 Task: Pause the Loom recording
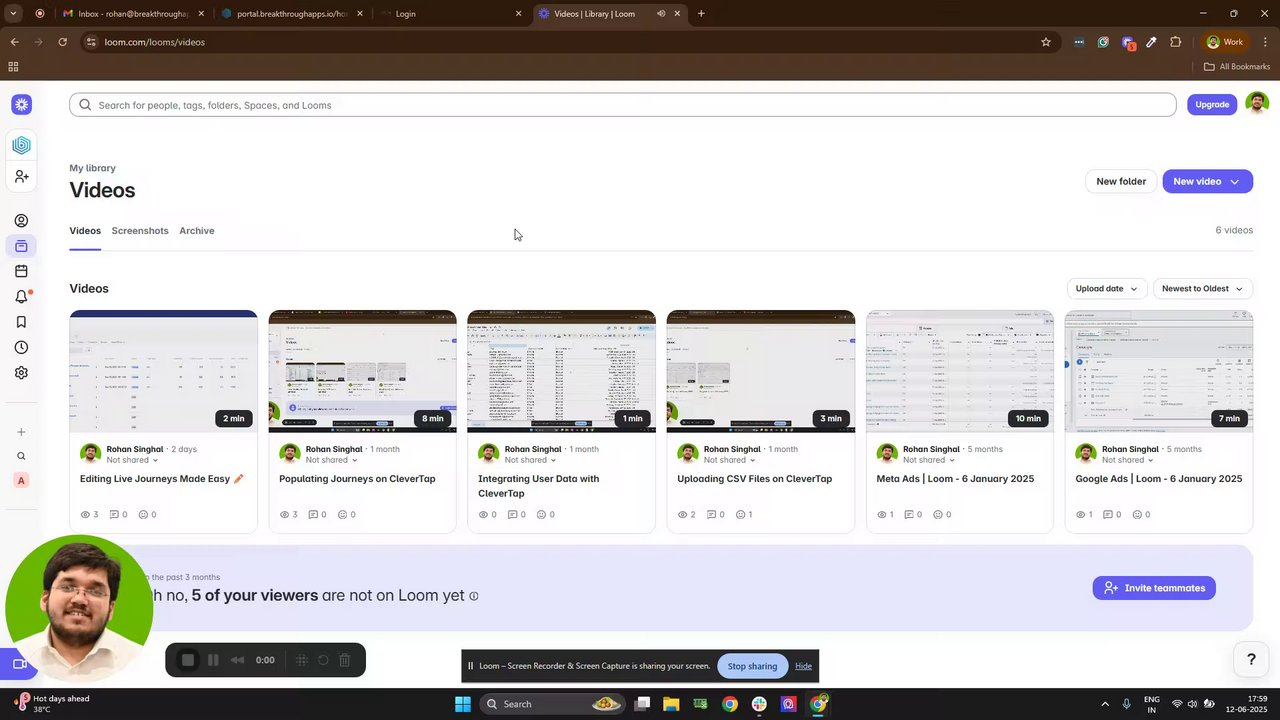[x=213, y=660]
